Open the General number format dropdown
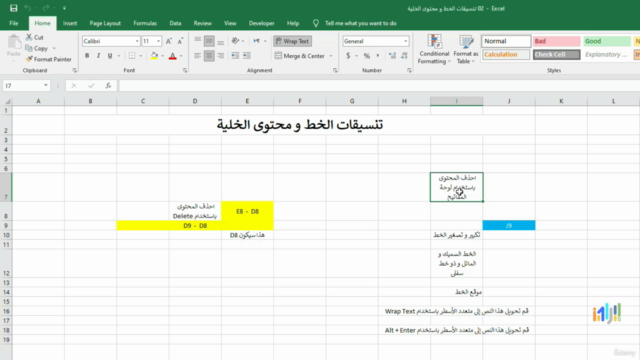Image resolution: width=640 pixels, height=360 pixels. pyautogui.click(x=405, y=41)
